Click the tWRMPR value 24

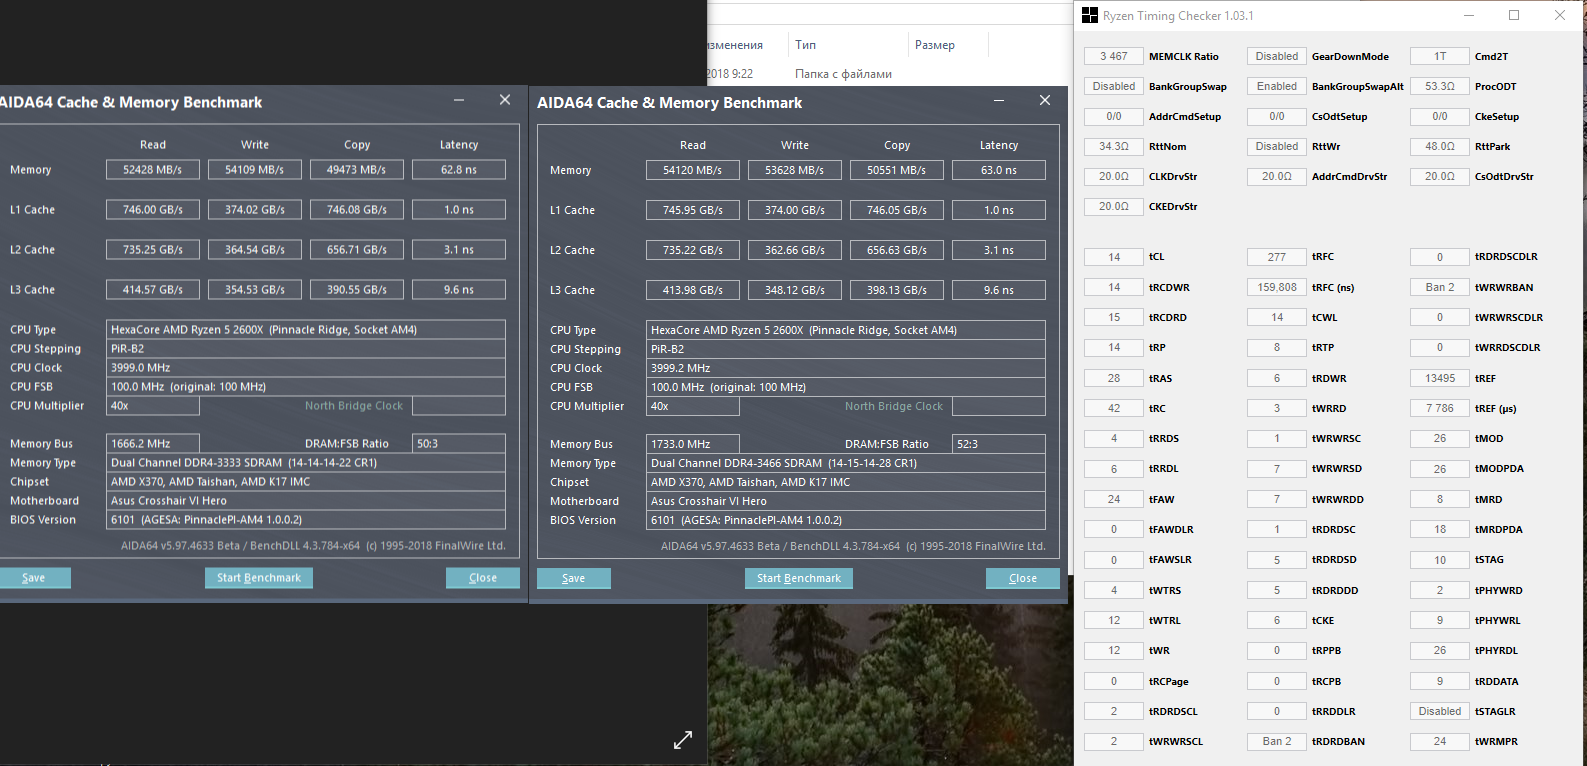pos(1440,741)
